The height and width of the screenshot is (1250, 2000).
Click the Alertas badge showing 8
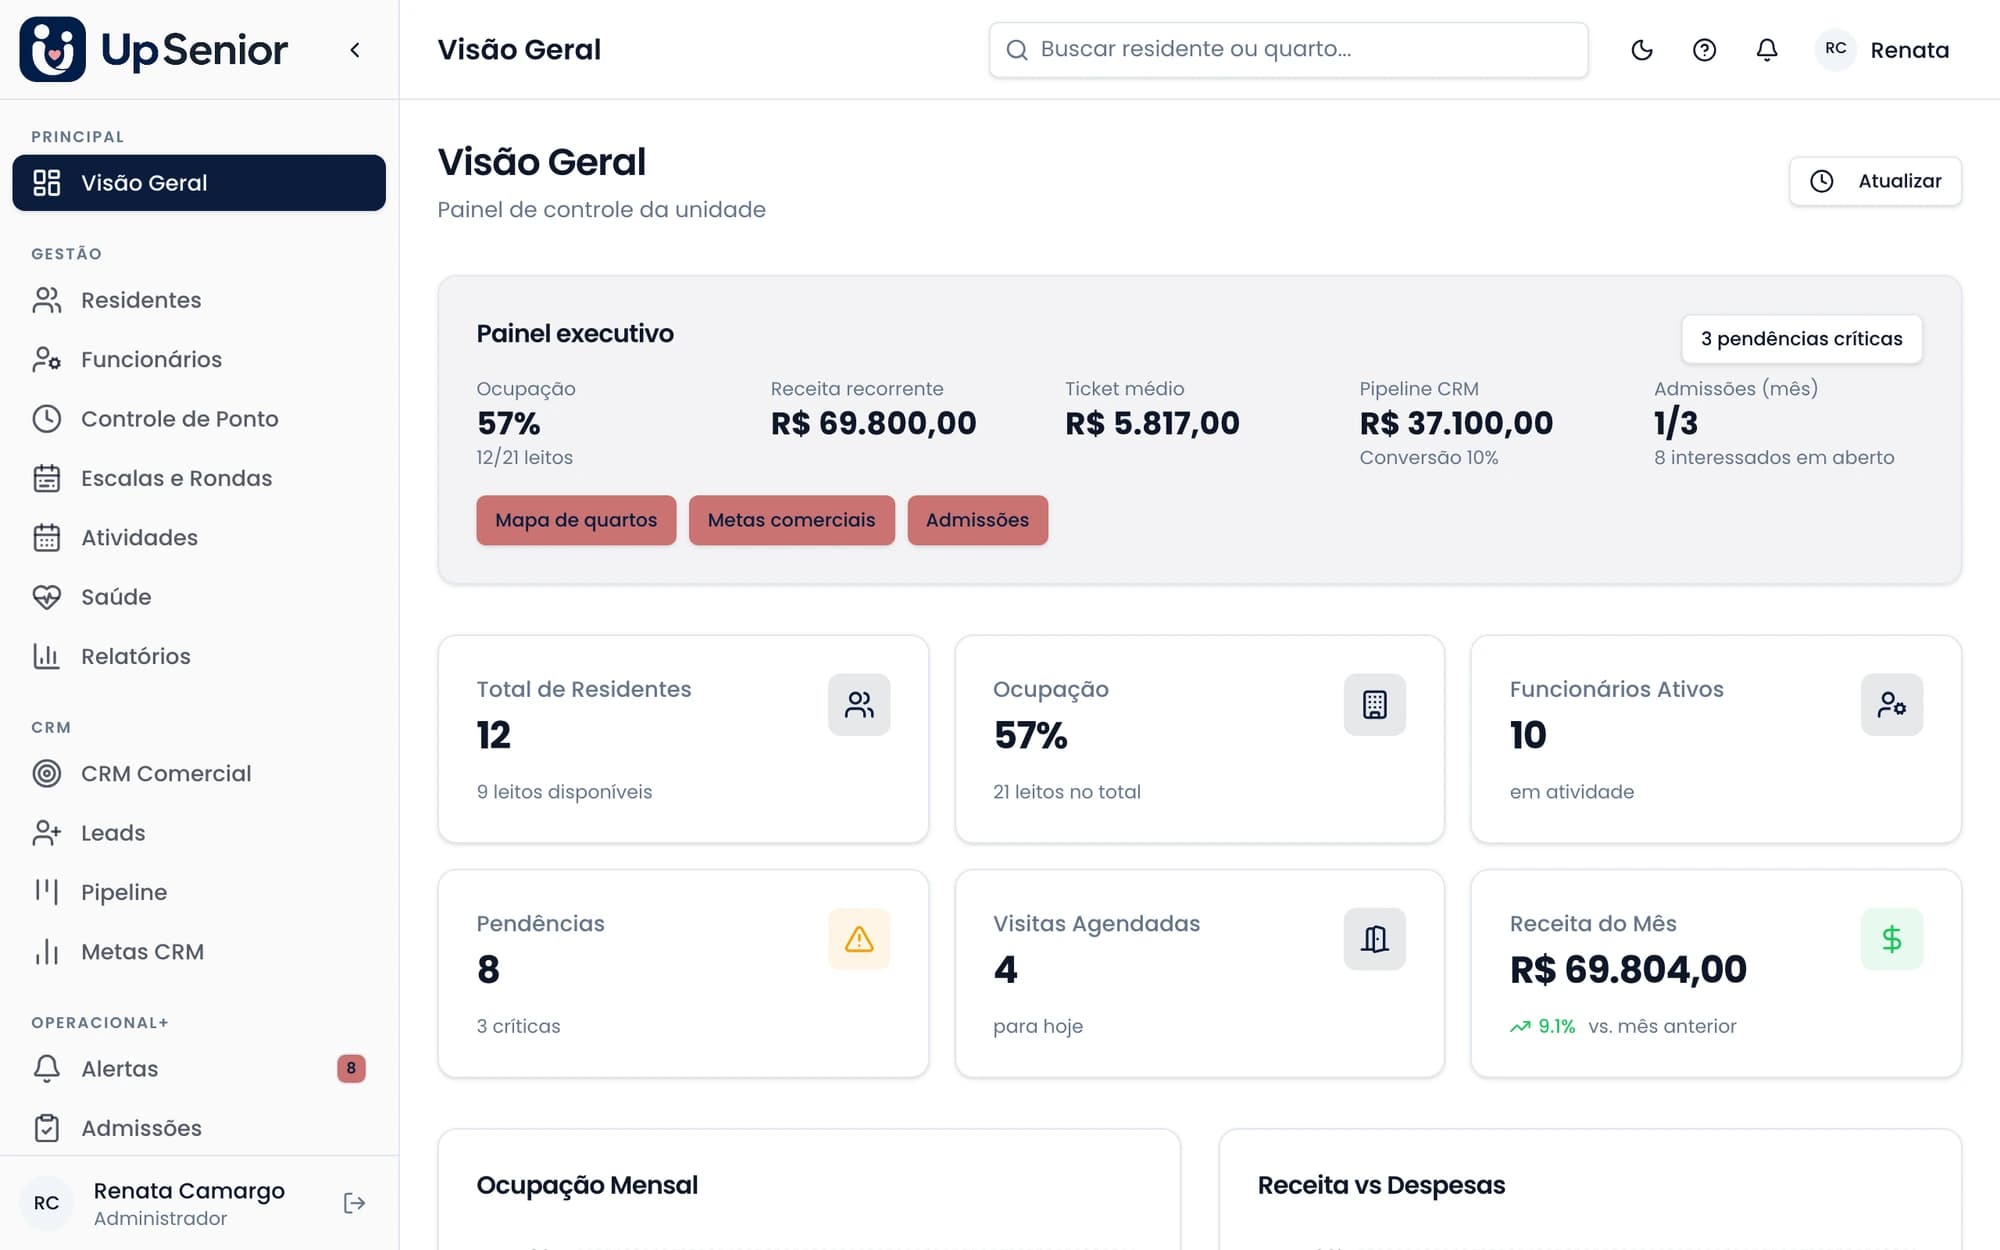351,1068
